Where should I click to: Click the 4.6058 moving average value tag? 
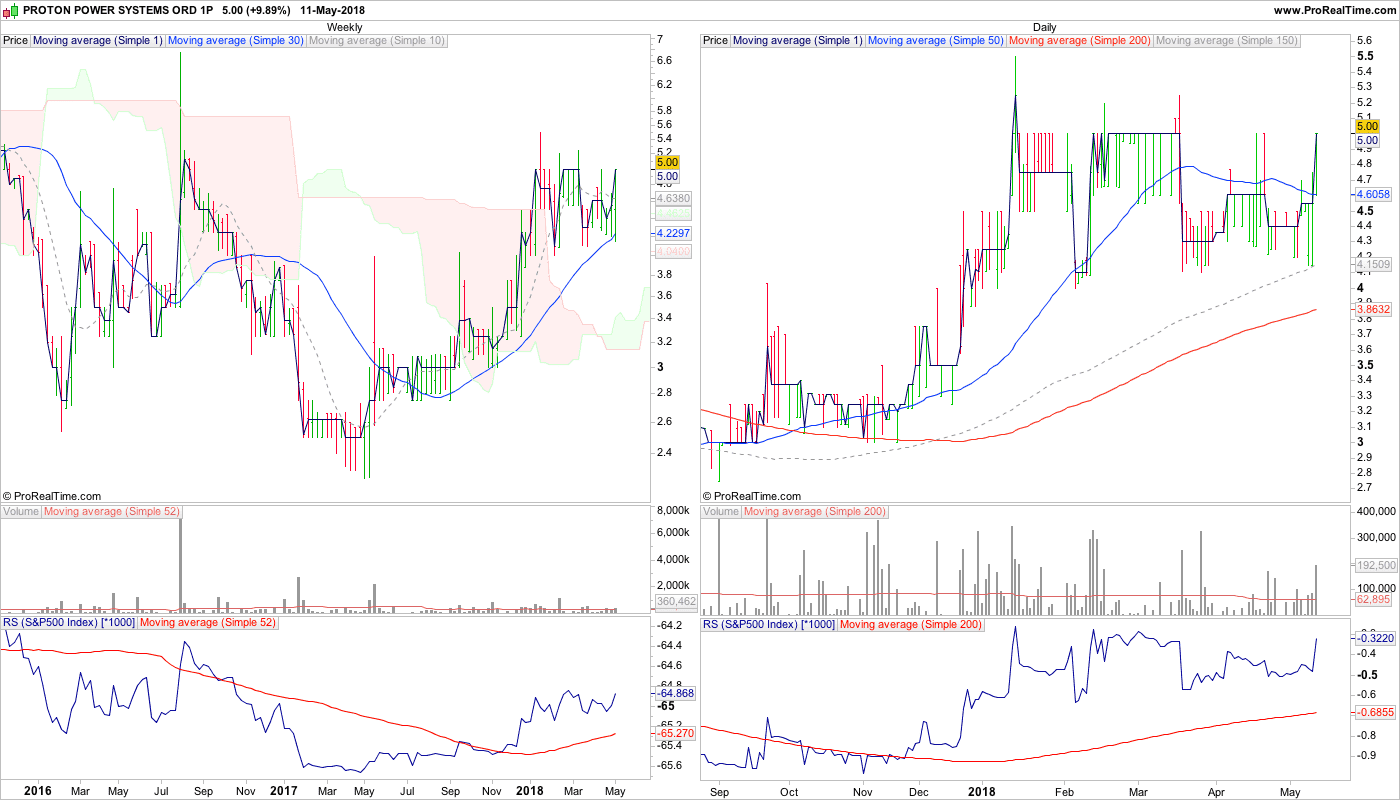pos(1371,193)
